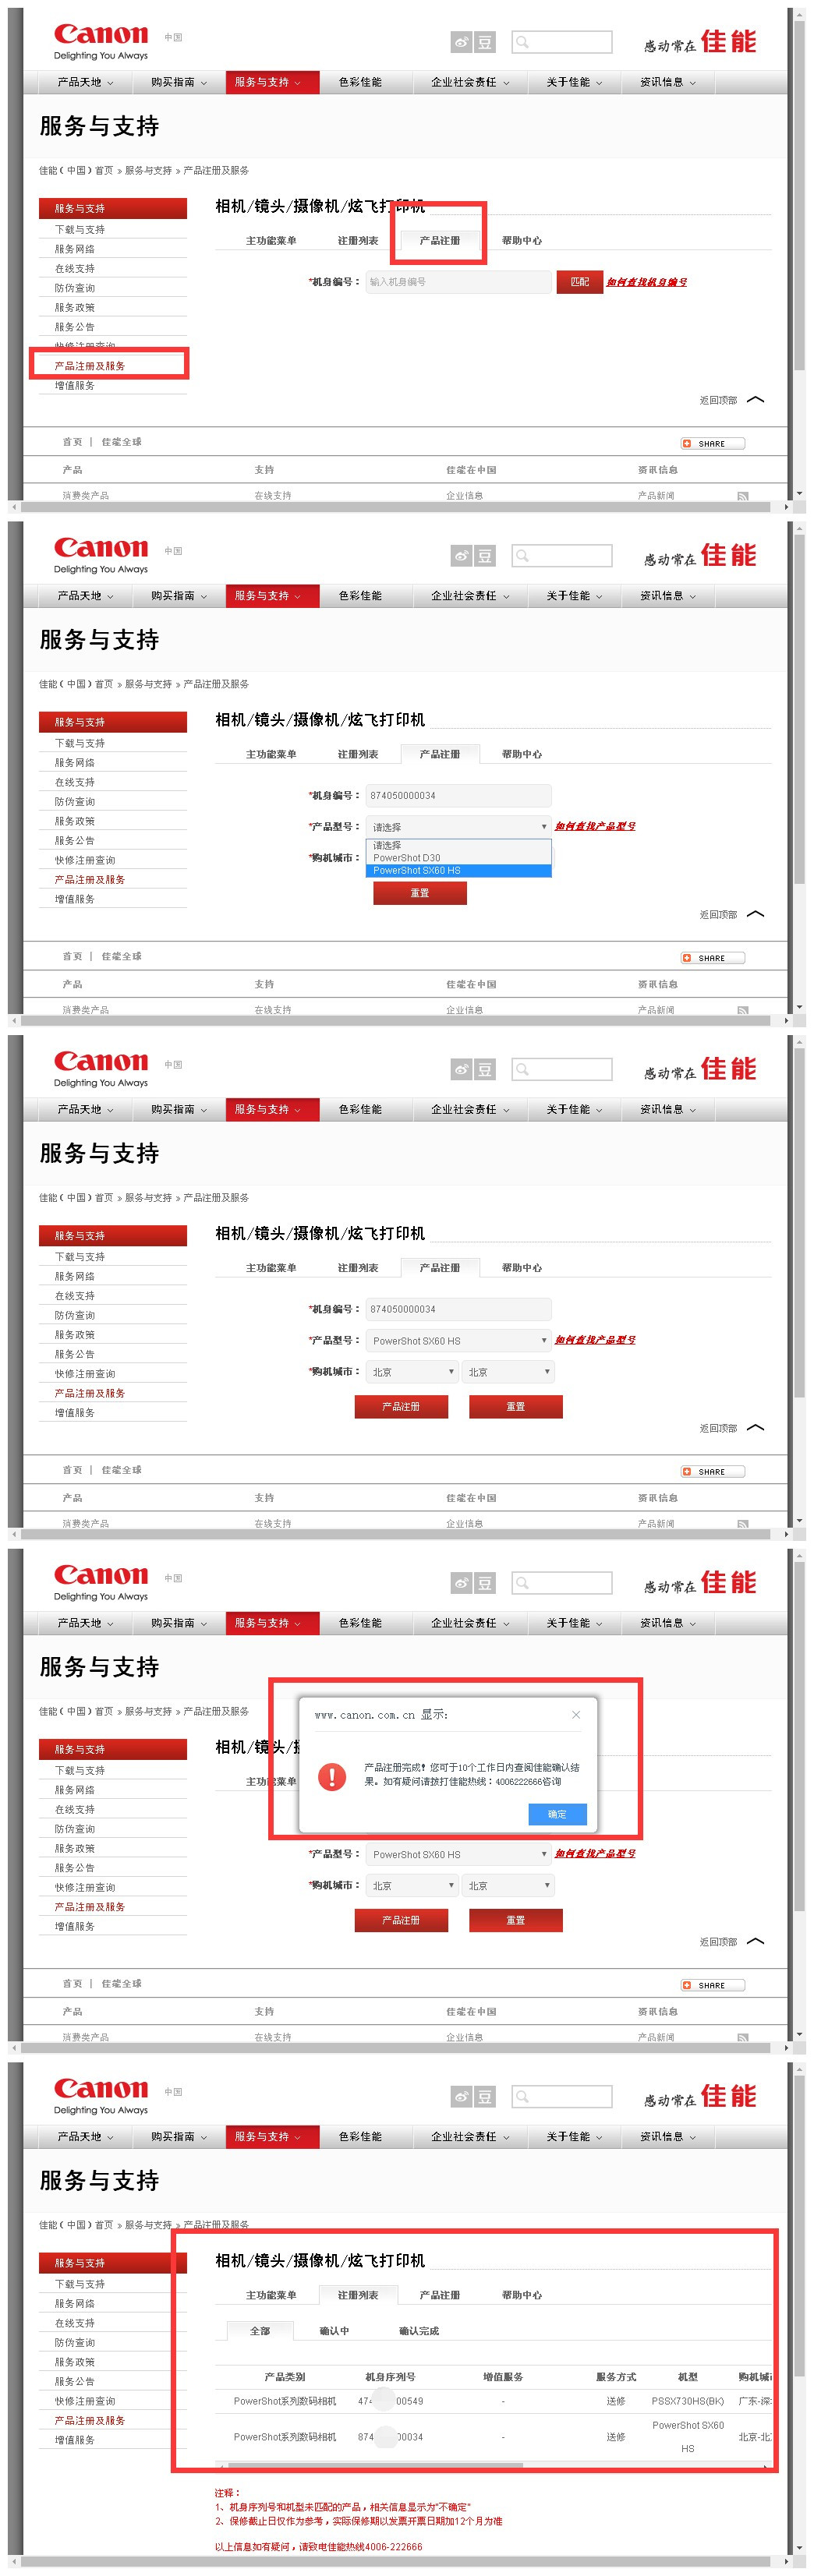Click 返回顶部 arrow on the 匹配 page
Image resolution: width=814 pixels, height=2576 pixels.
coord(755,400)
